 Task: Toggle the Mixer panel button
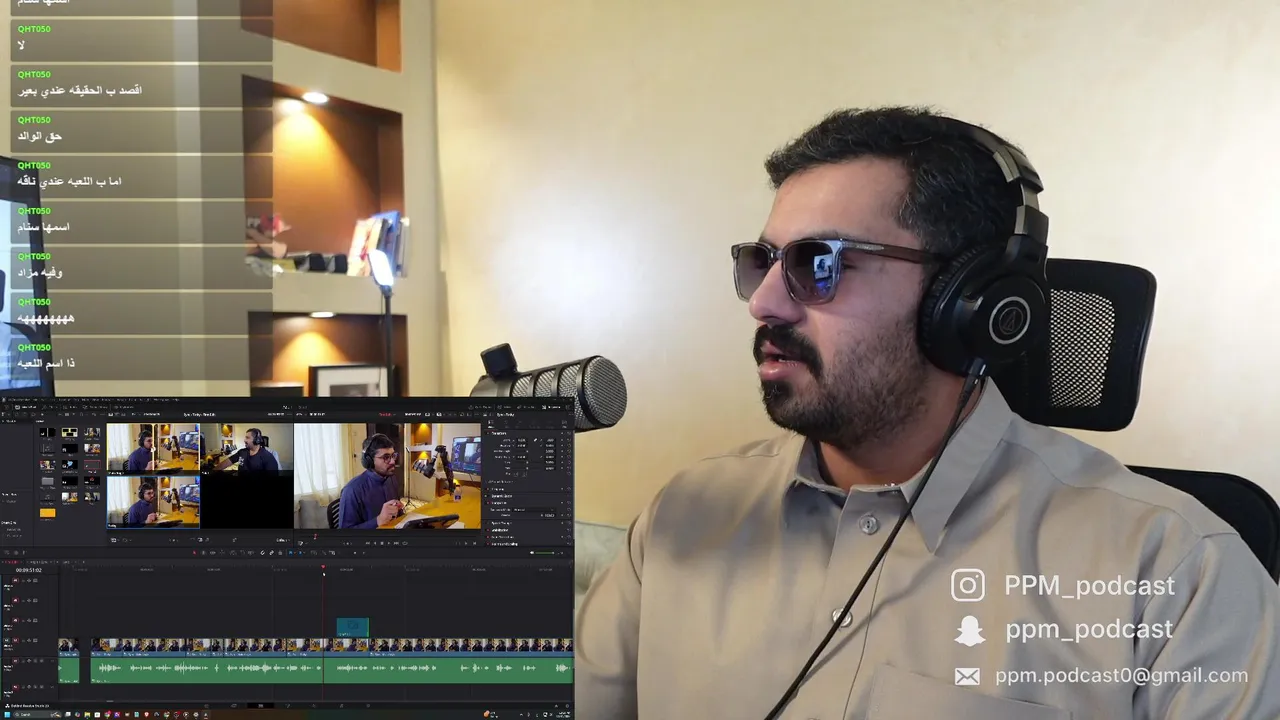[504, 407]
